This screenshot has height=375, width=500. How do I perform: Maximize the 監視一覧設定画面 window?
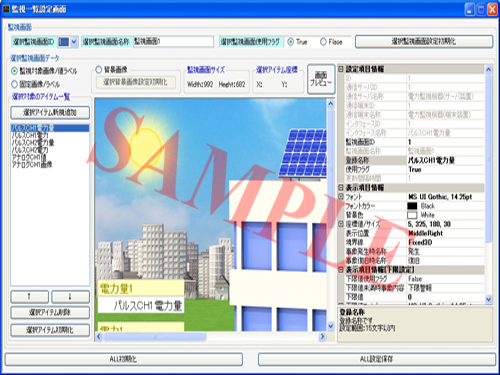pos(481,9)
